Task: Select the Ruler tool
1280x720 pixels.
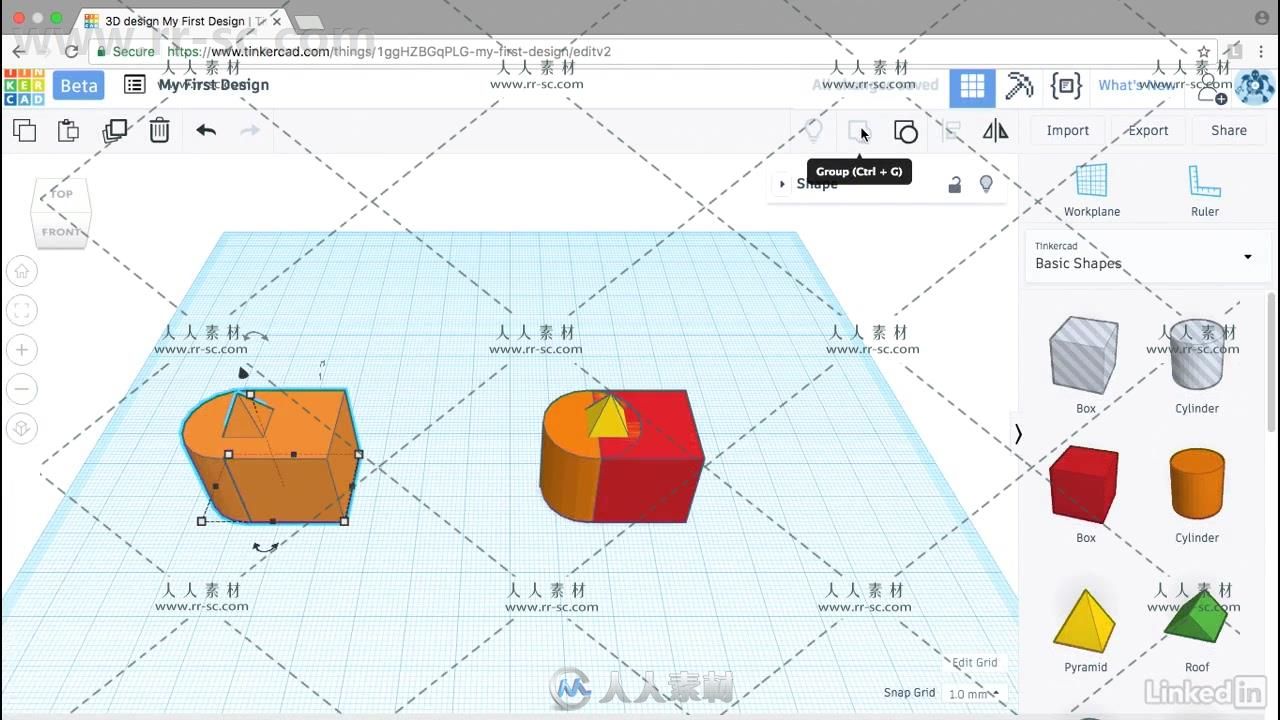Action: click(x=1204, y=190)
